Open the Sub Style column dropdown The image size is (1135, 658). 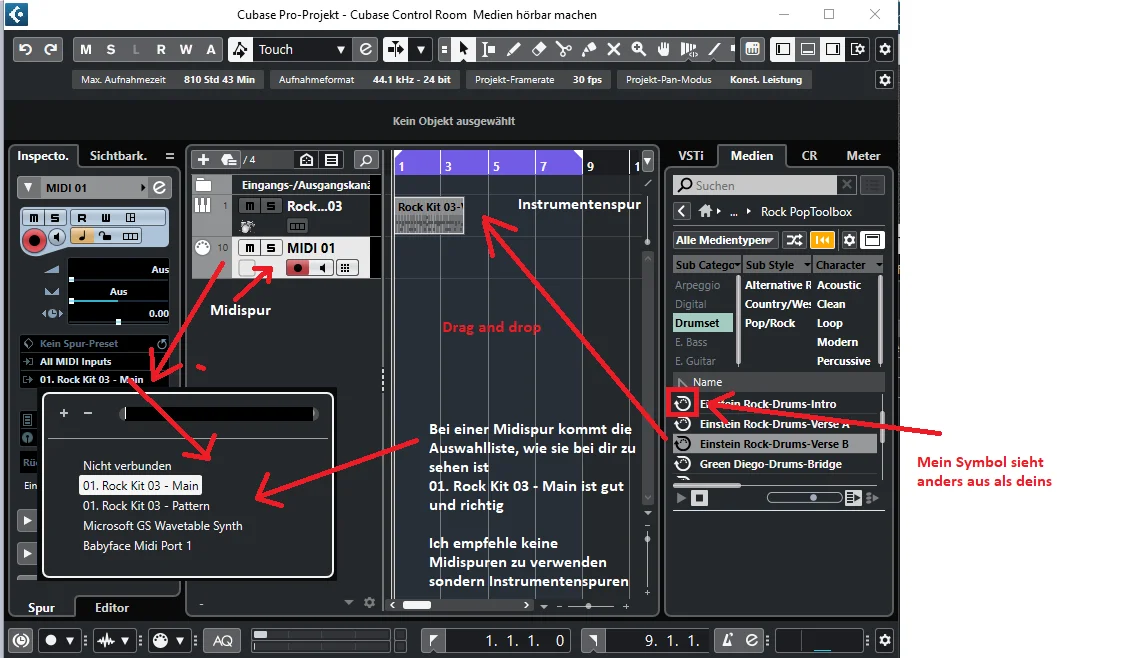777,265
